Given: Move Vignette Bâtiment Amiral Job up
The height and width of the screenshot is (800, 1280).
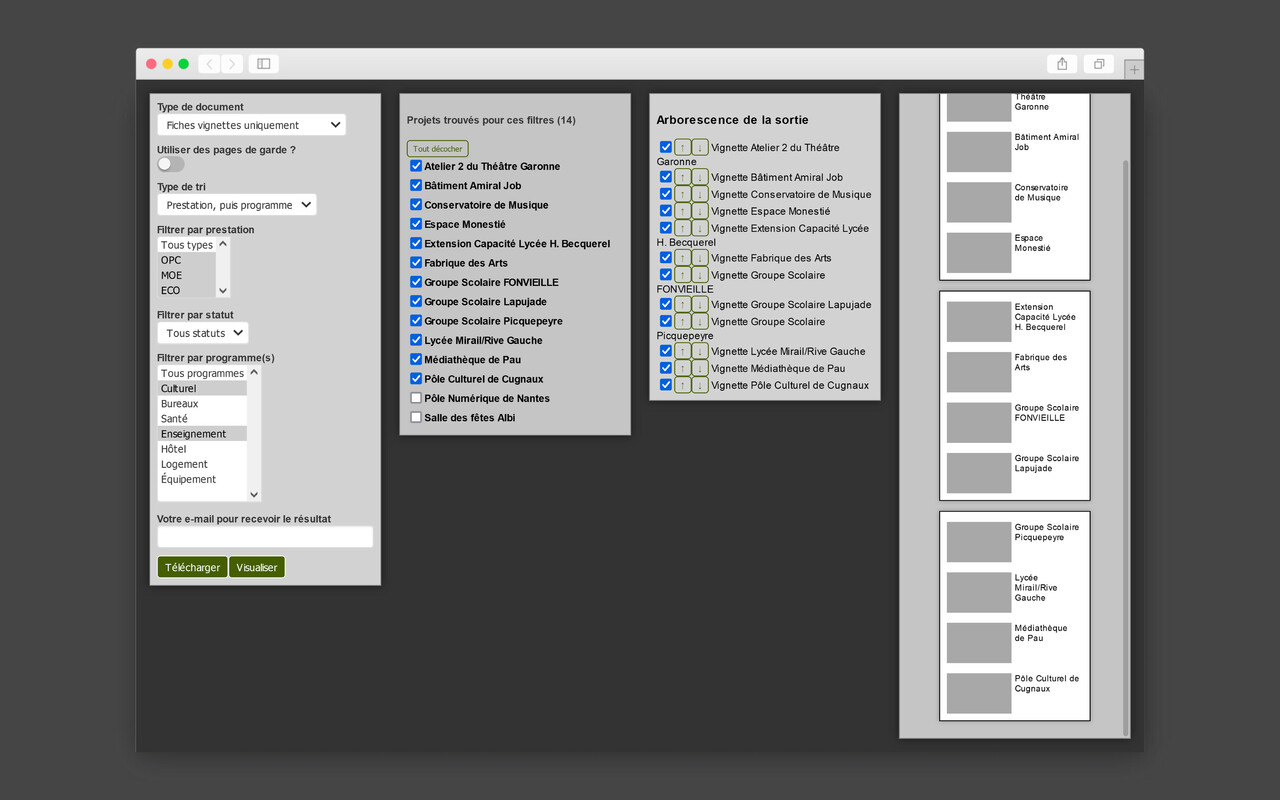Looking at the screenshot, I should pos(683,177).
